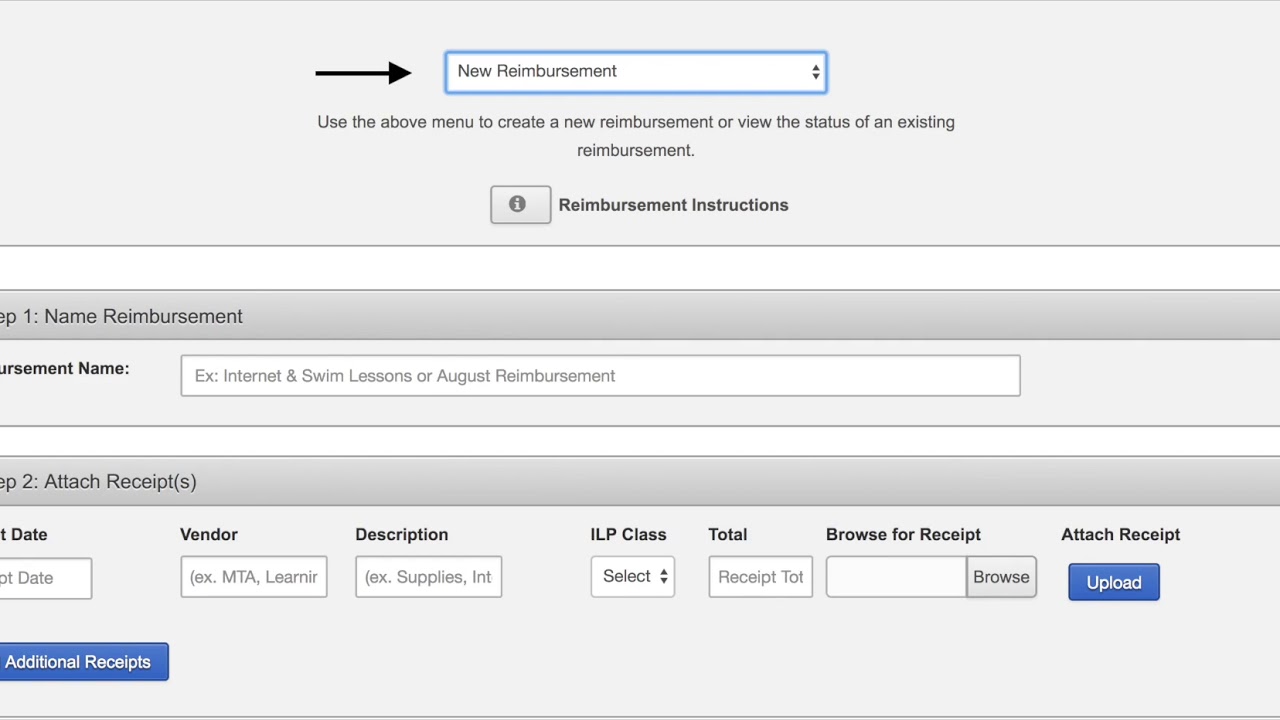
Task: Focus the Receipt Date input field
Action: point(45,578)
